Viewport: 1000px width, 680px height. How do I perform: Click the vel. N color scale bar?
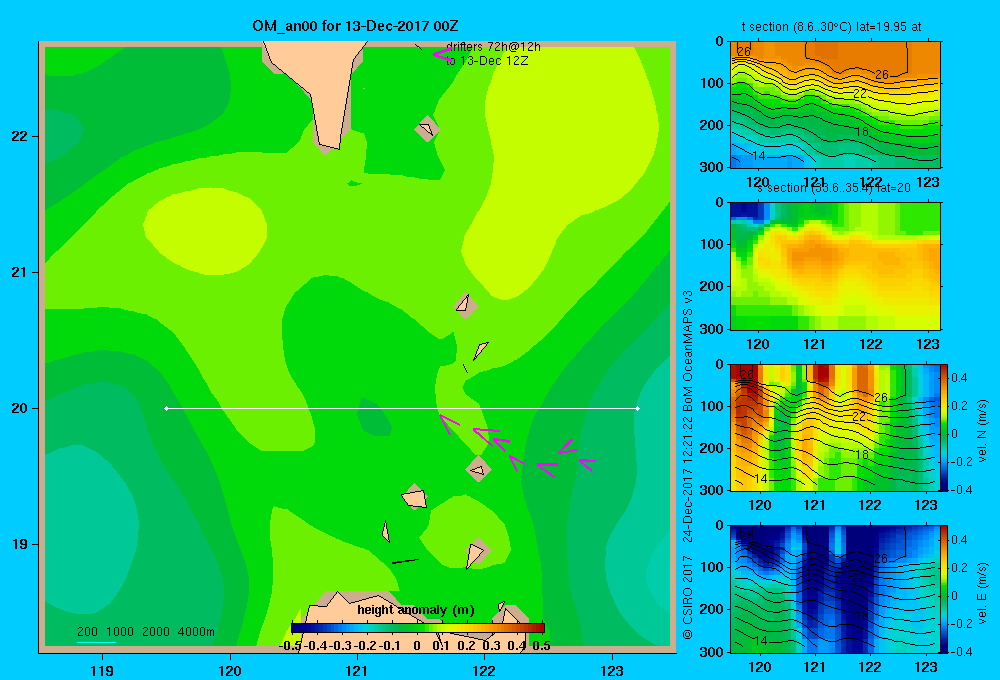click(x=945, y=427)
